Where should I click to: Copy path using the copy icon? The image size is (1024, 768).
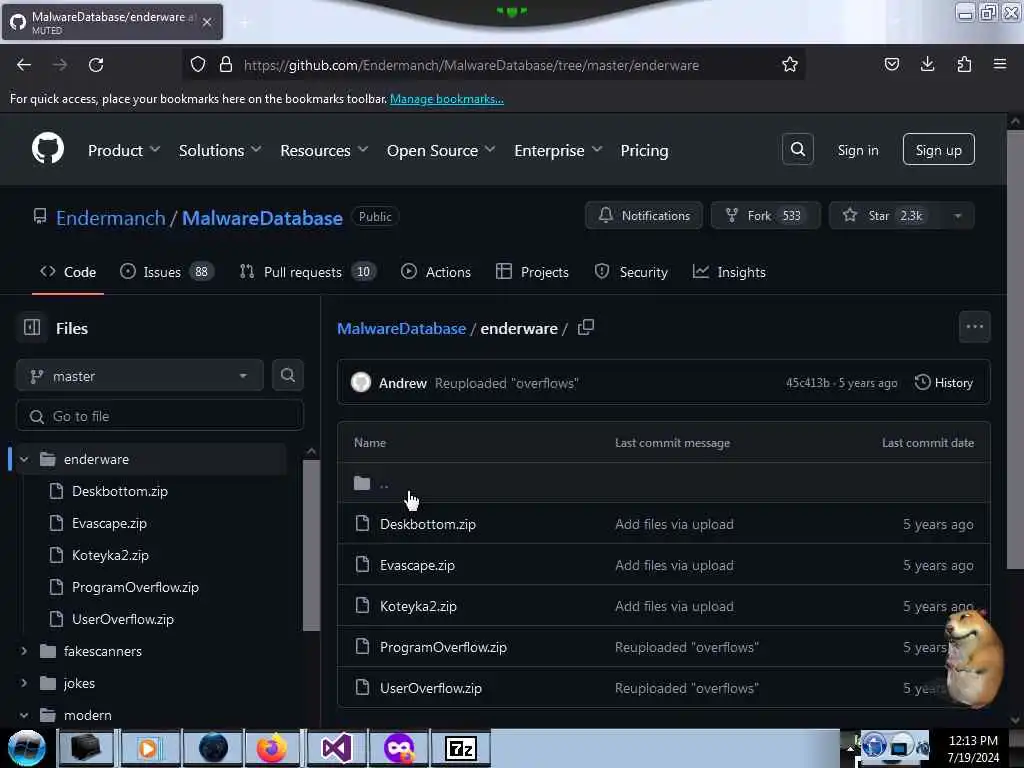pos(586,327)
